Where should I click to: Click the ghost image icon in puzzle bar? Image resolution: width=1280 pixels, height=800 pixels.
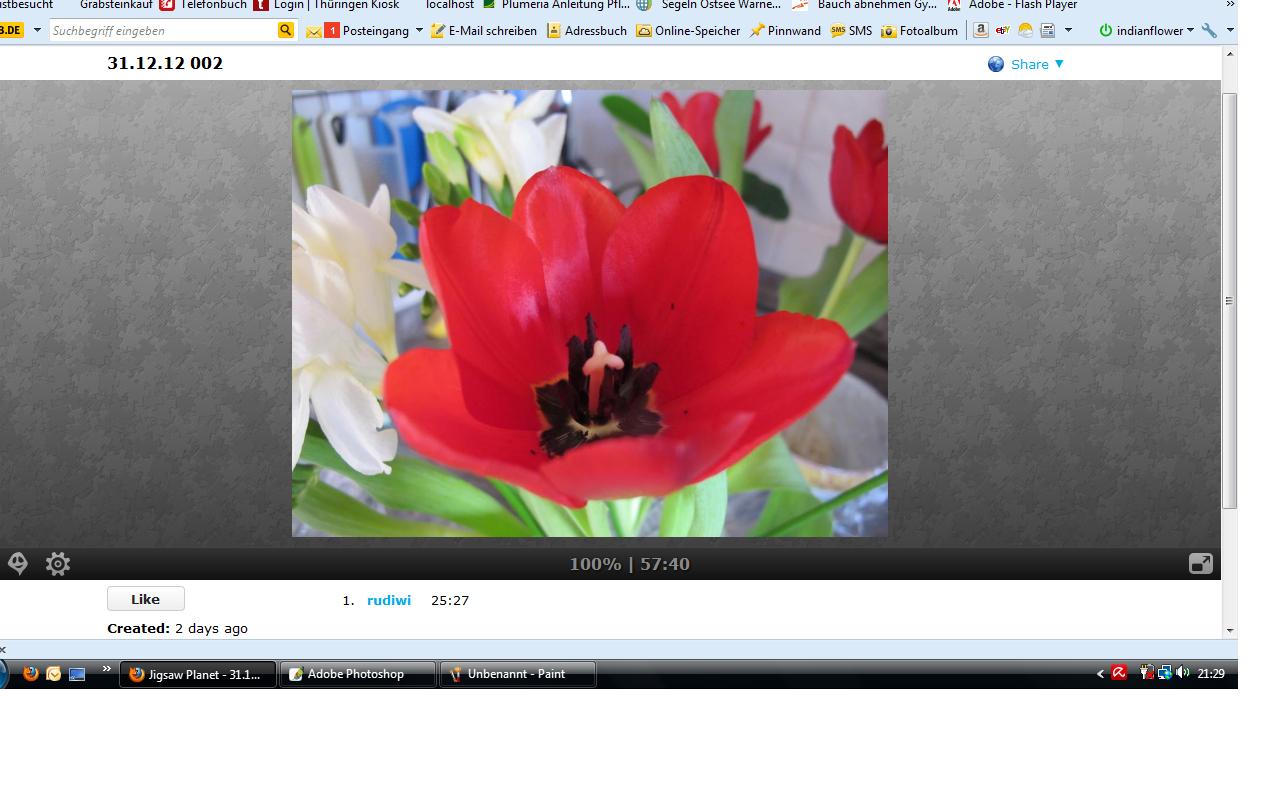(18, 564)
